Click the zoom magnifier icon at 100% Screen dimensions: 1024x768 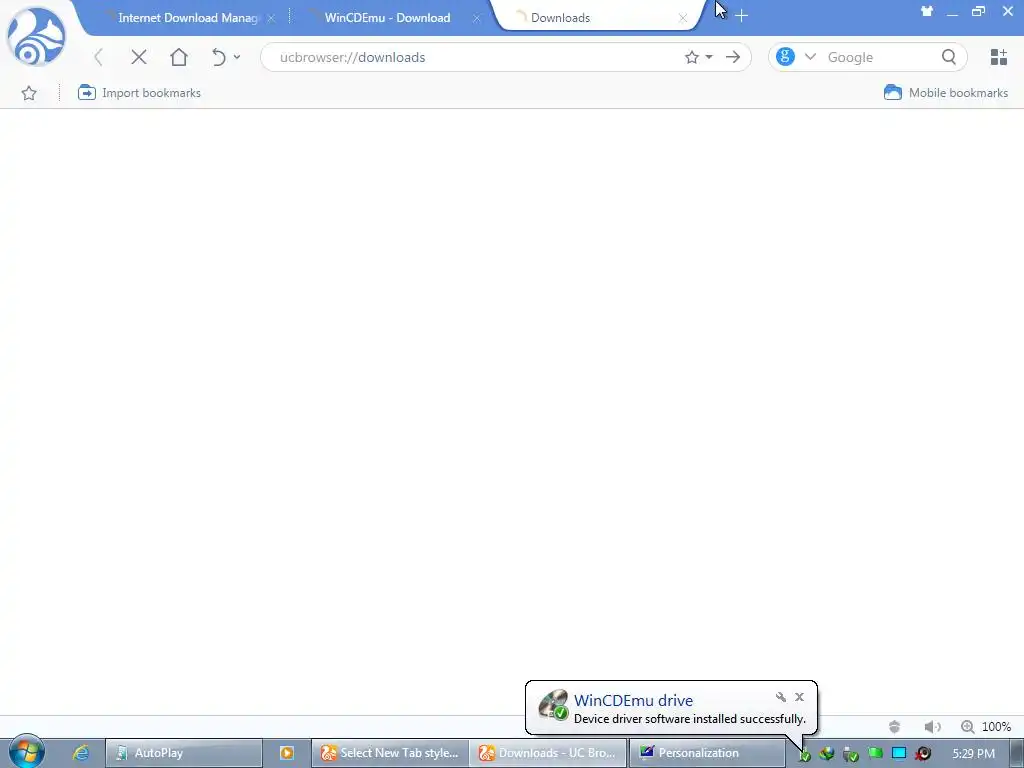coord(967,726)
